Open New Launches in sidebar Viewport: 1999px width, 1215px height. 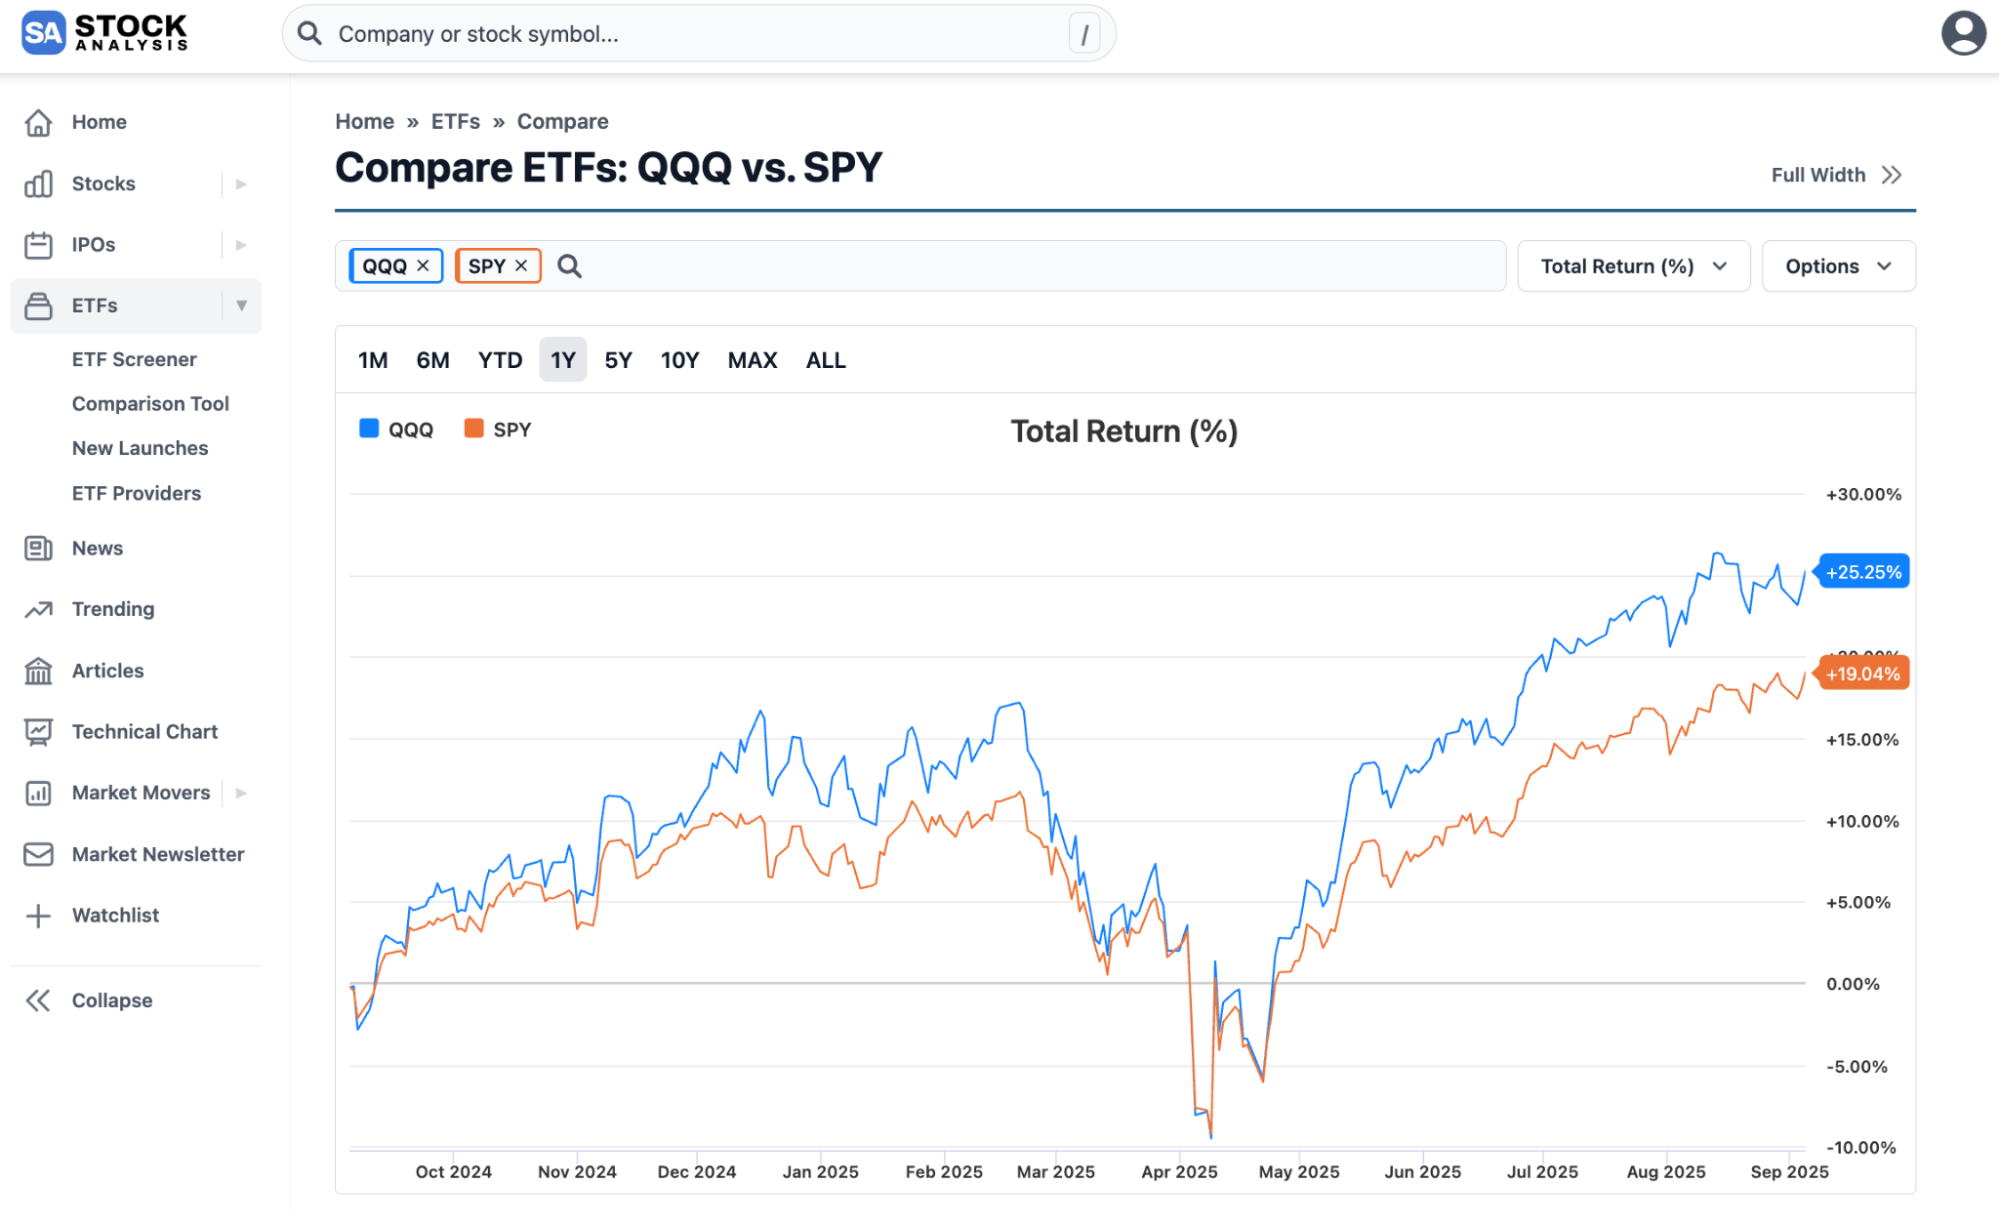coord(140,448)
